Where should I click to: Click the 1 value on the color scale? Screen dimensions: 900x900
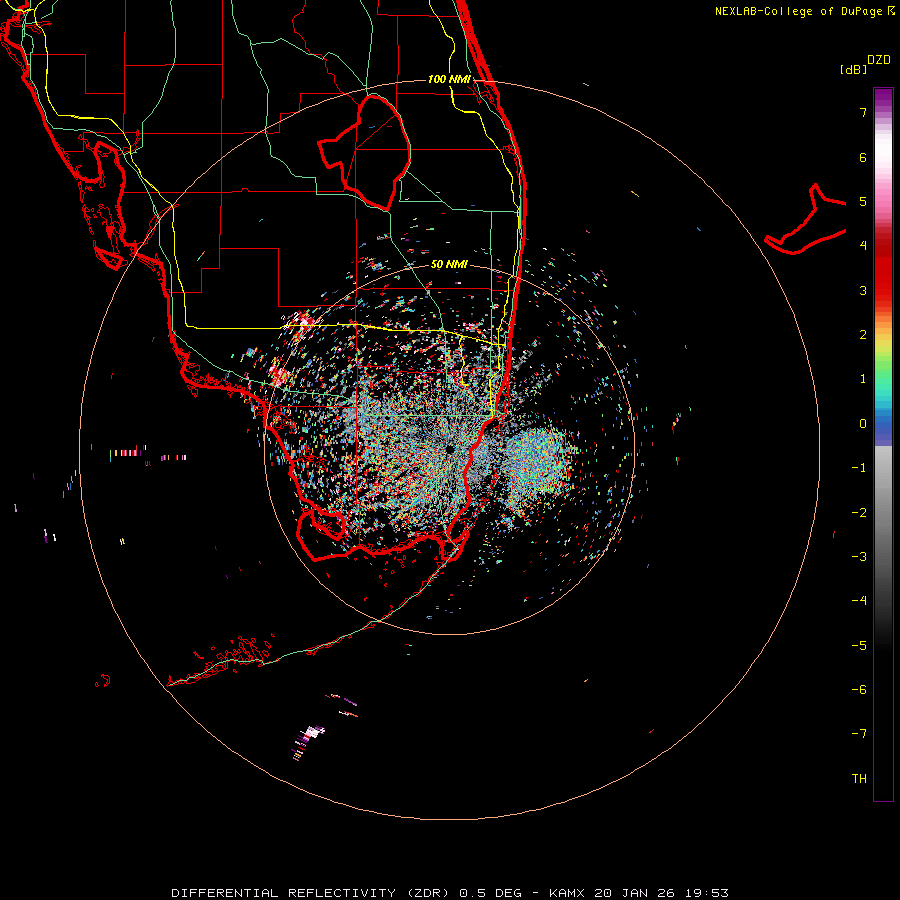(863, 379)
